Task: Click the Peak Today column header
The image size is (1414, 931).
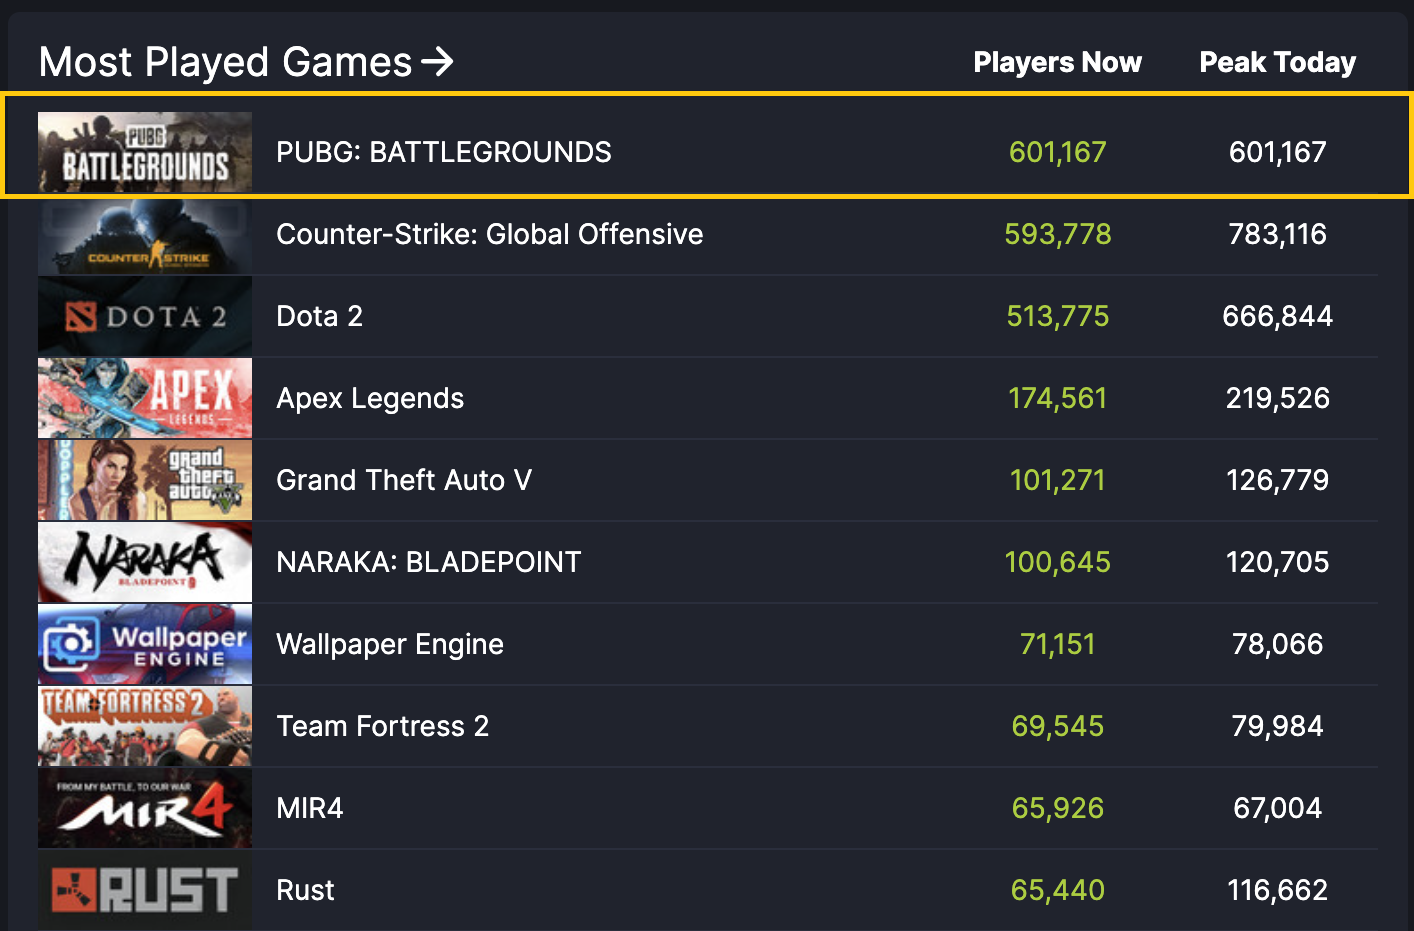Action: click(1278, 62)
